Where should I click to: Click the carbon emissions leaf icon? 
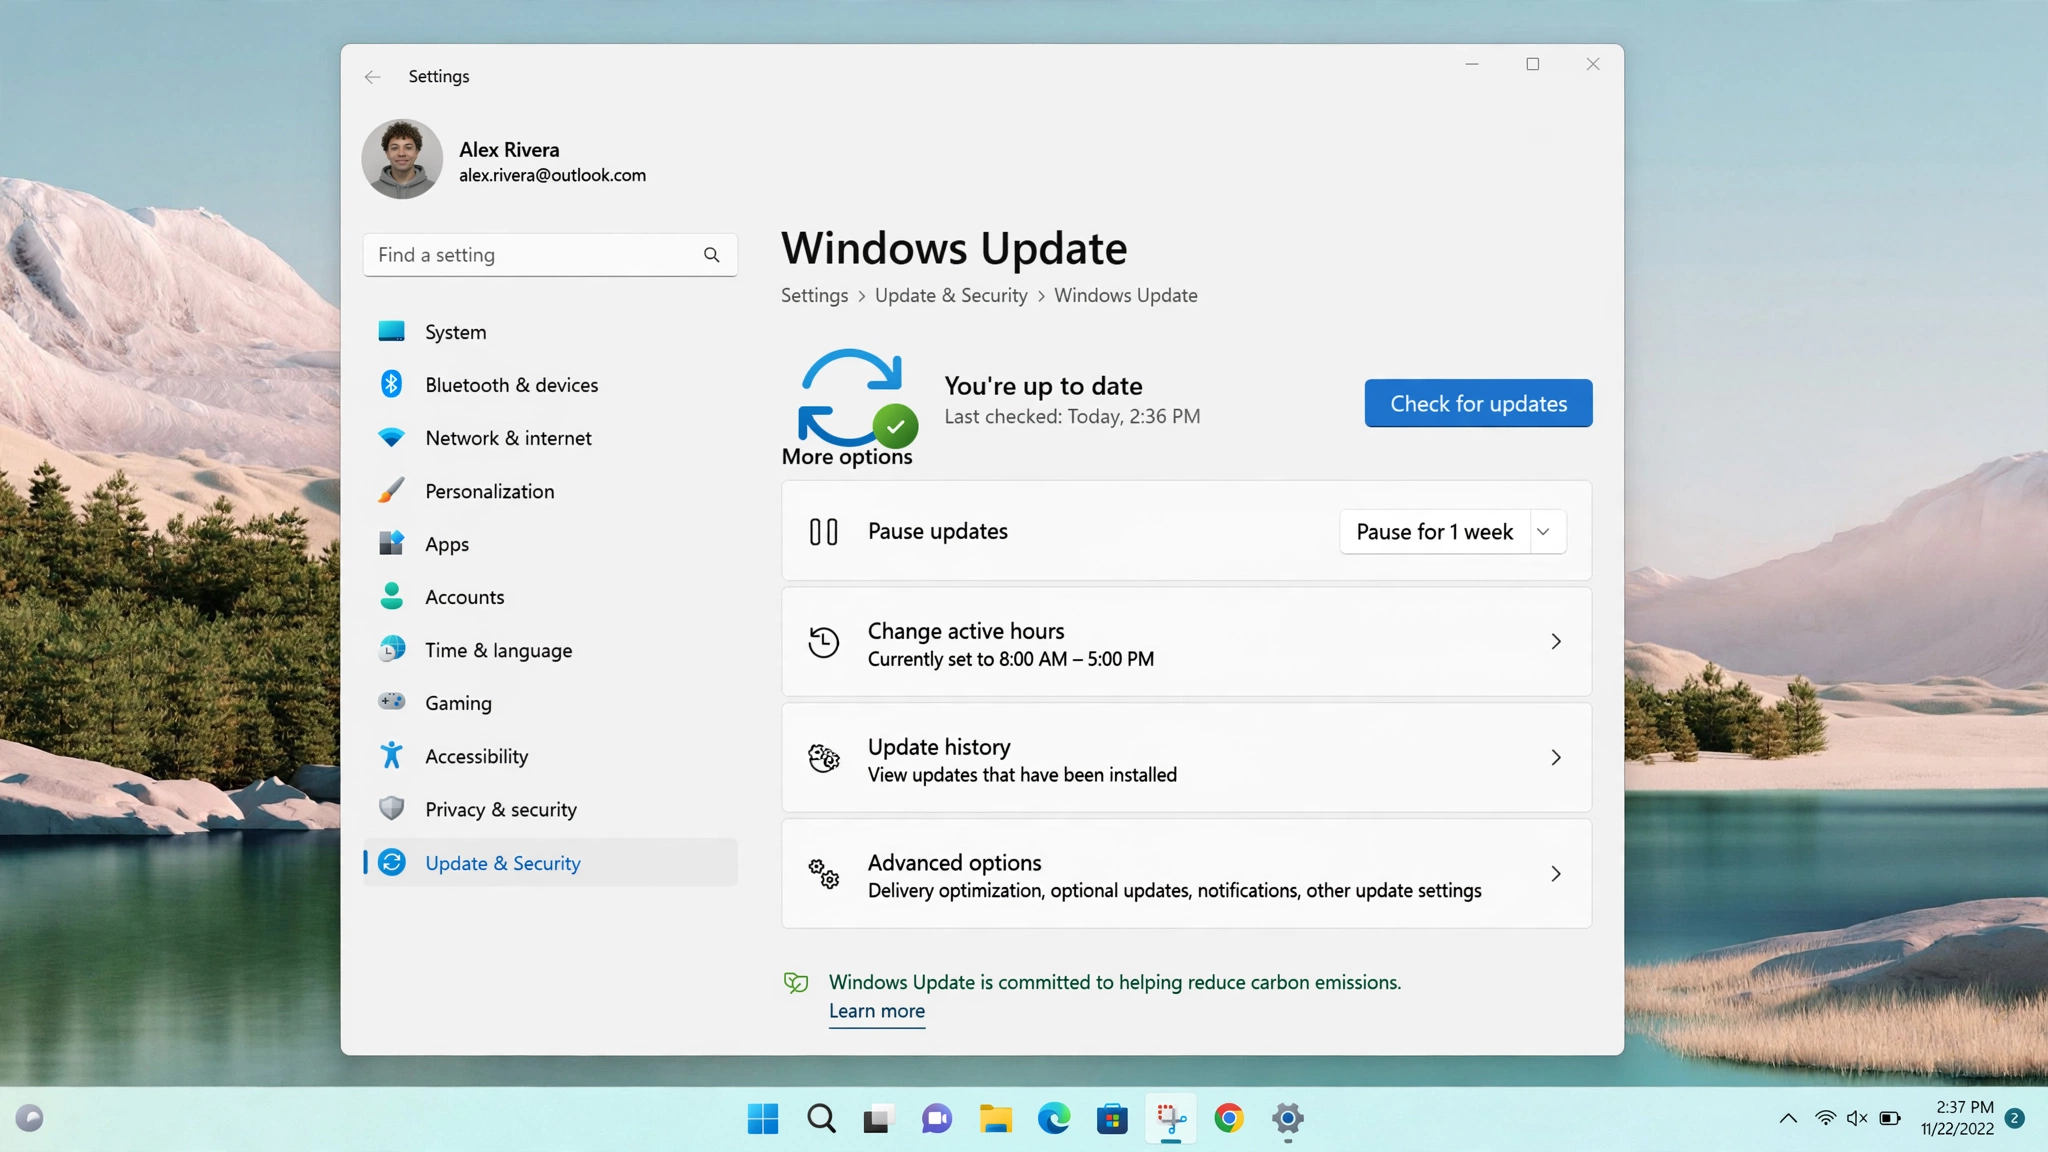[796, 983]
